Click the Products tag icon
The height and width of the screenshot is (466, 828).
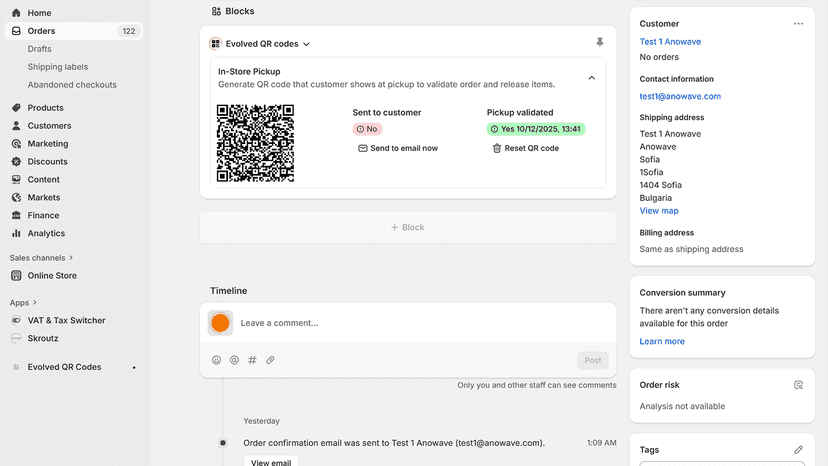tap(16, 108)
